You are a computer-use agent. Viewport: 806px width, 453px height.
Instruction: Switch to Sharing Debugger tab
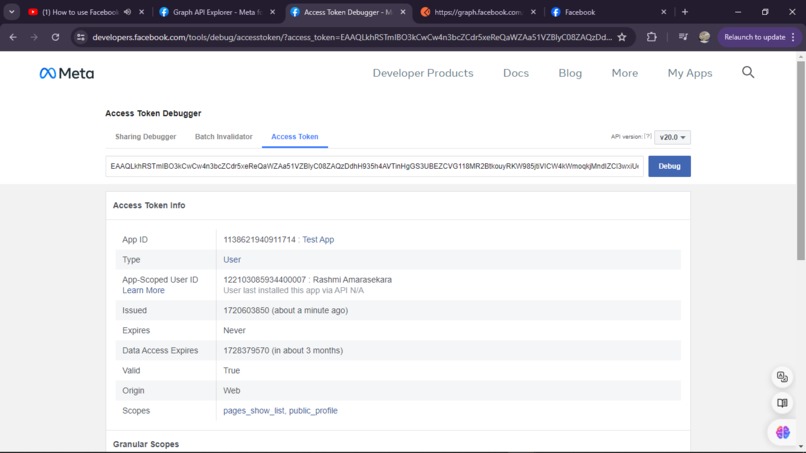[145, 137]
